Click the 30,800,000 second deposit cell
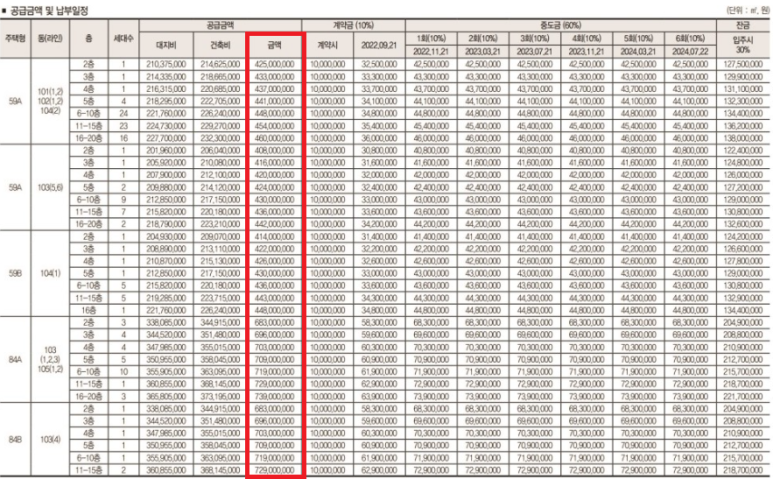Image resolution: width=773 pixels, height=479 pixels. [379, 150]
